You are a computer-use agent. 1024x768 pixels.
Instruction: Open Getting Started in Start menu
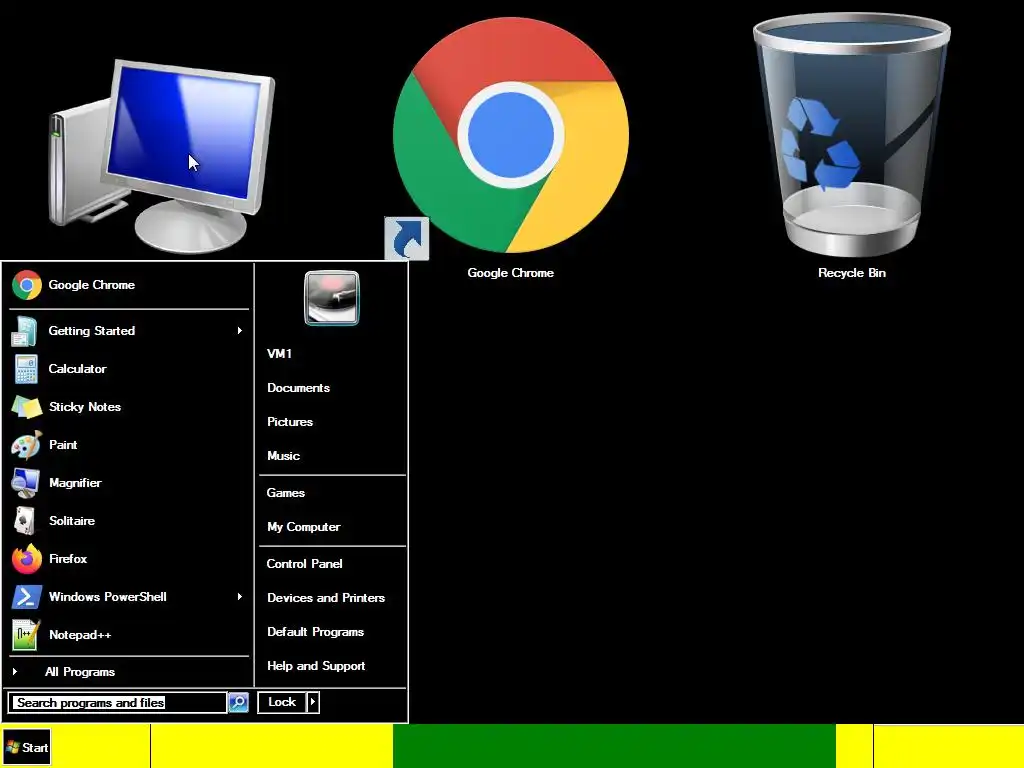point(129,330)
